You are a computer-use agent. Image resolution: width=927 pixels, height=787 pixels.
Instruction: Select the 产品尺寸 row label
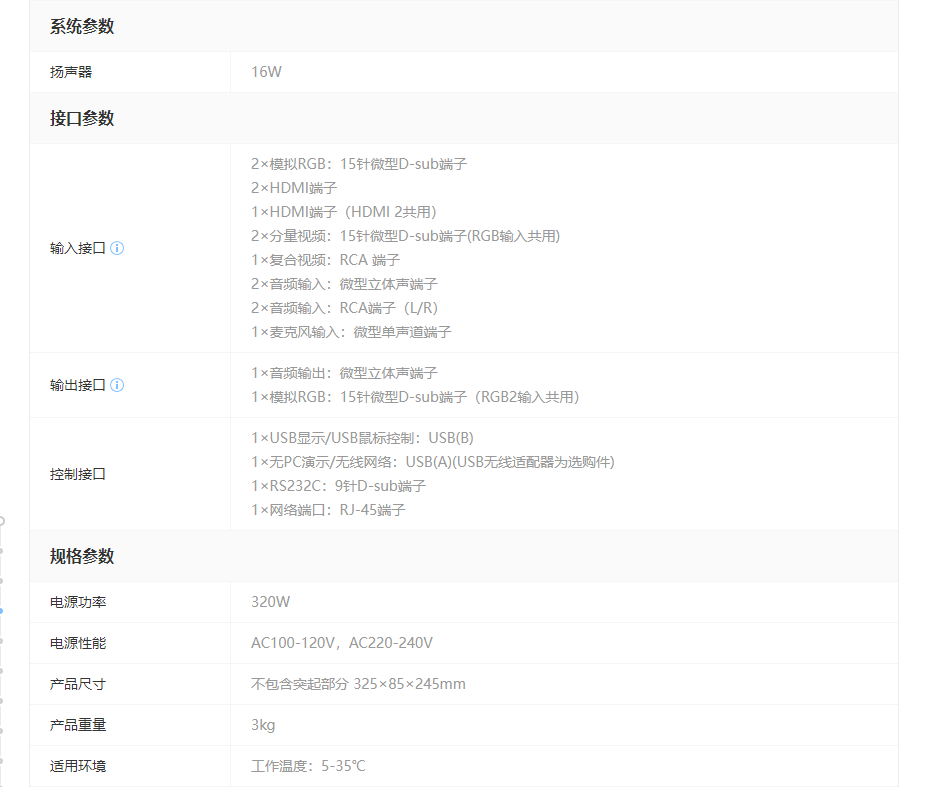tap(77, 684)
